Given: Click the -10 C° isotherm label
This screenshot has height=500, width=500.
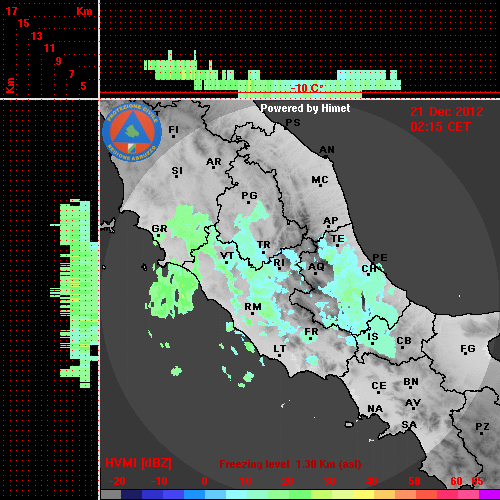Looking at the screenshot, I should pyautogui.click(x=307, y=88).
